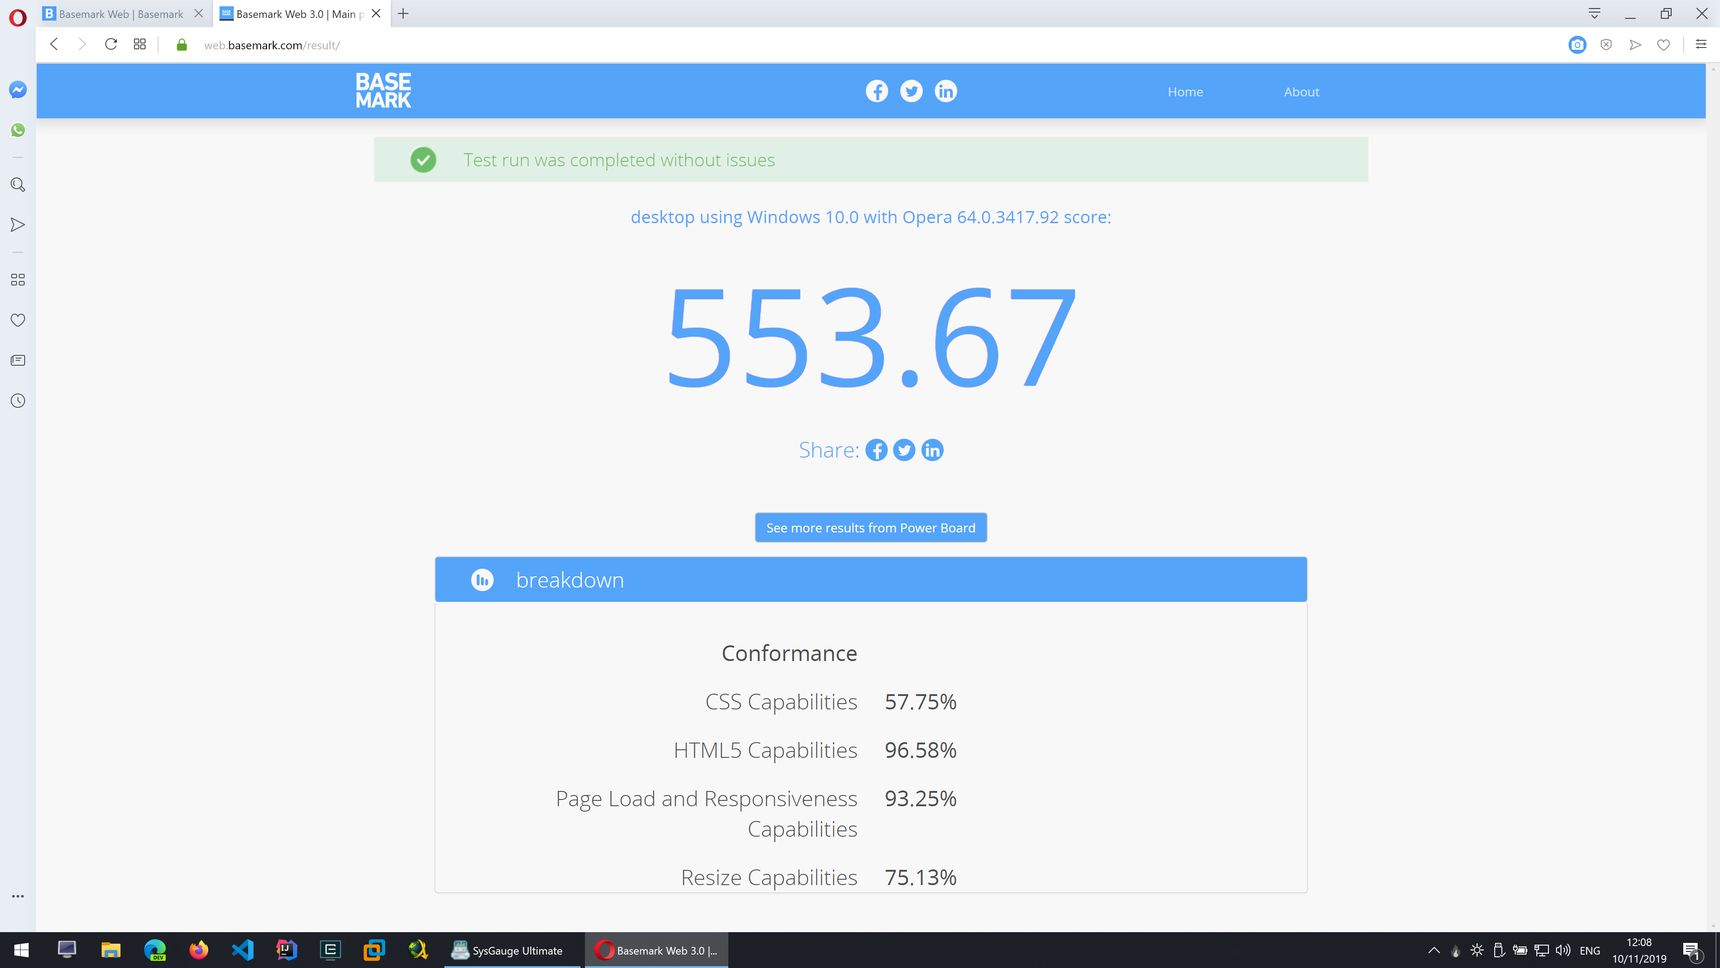Open History clock in the sidebar
Image resolution: width=1720 pixels, height=968 pixels.
18,401
